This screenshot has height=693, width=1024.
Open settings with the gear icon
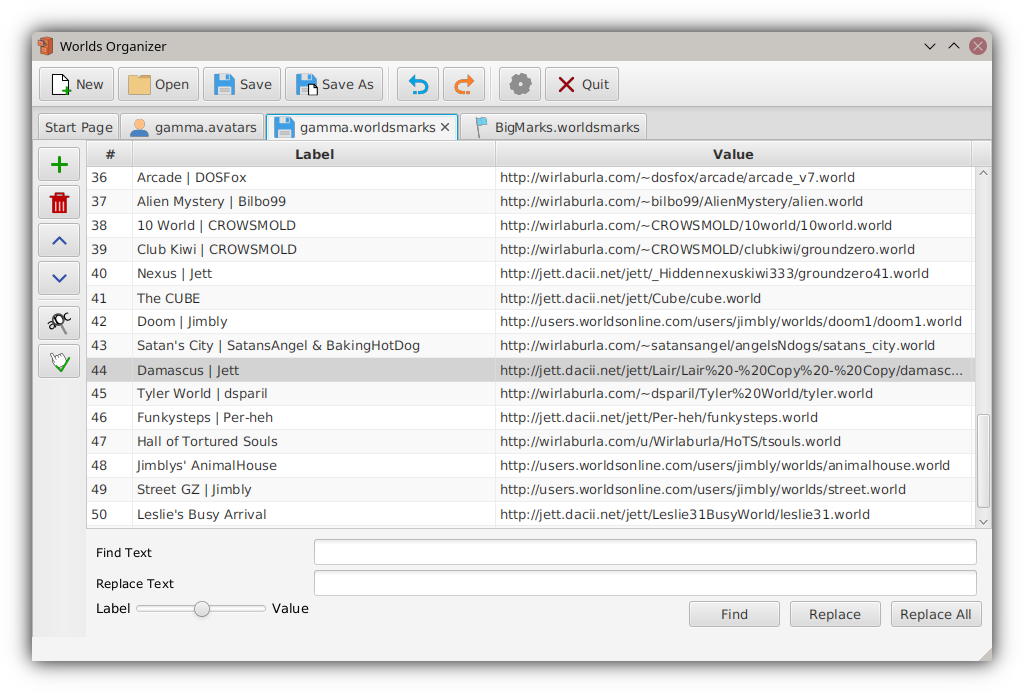click(x=520, y=85)
